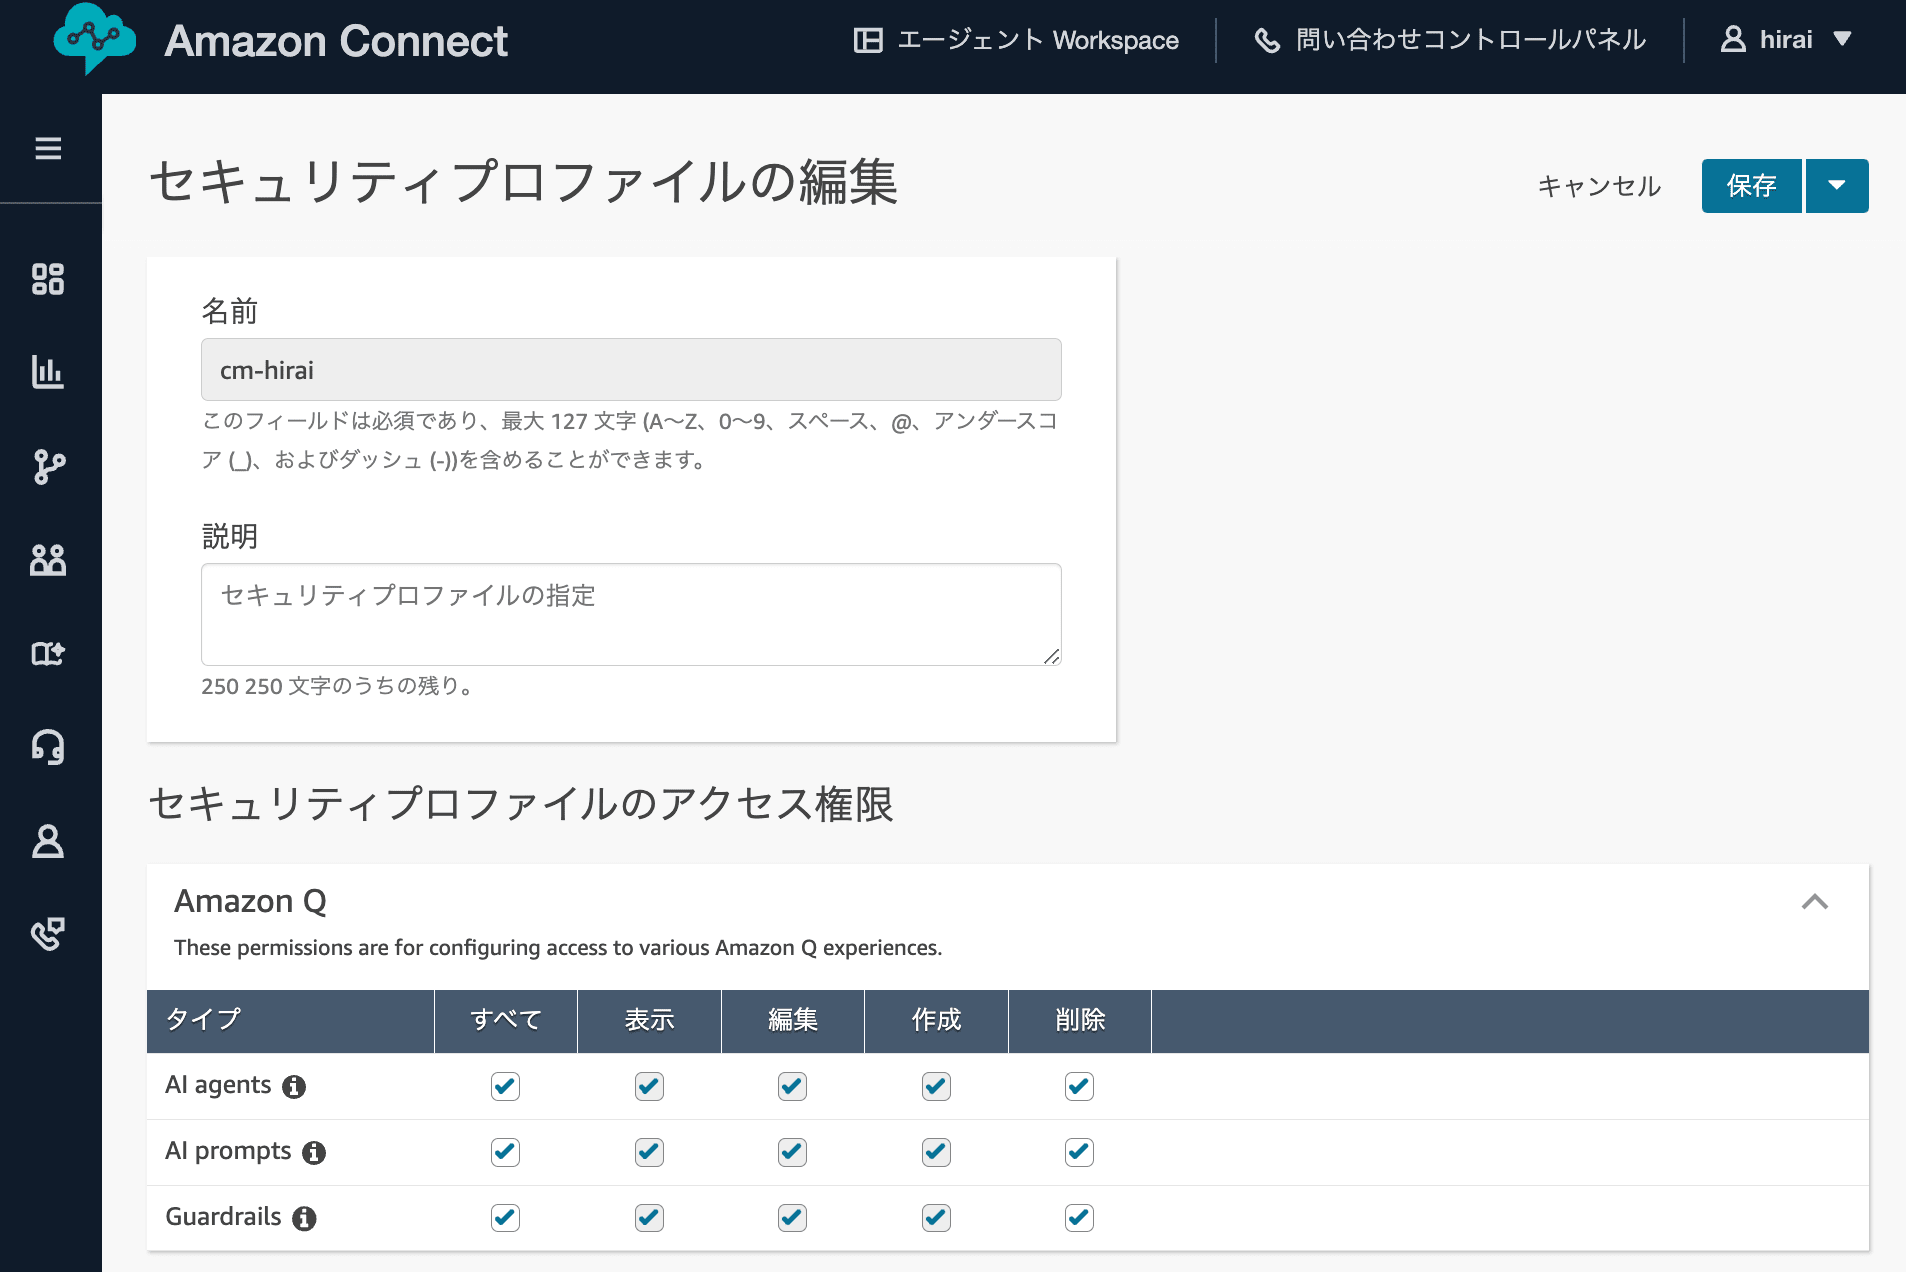Image resolution: width=1906 pixels, height=1272 pixels.
Task: Open the single person profile sidebar icon
Action: click(48, 841)
